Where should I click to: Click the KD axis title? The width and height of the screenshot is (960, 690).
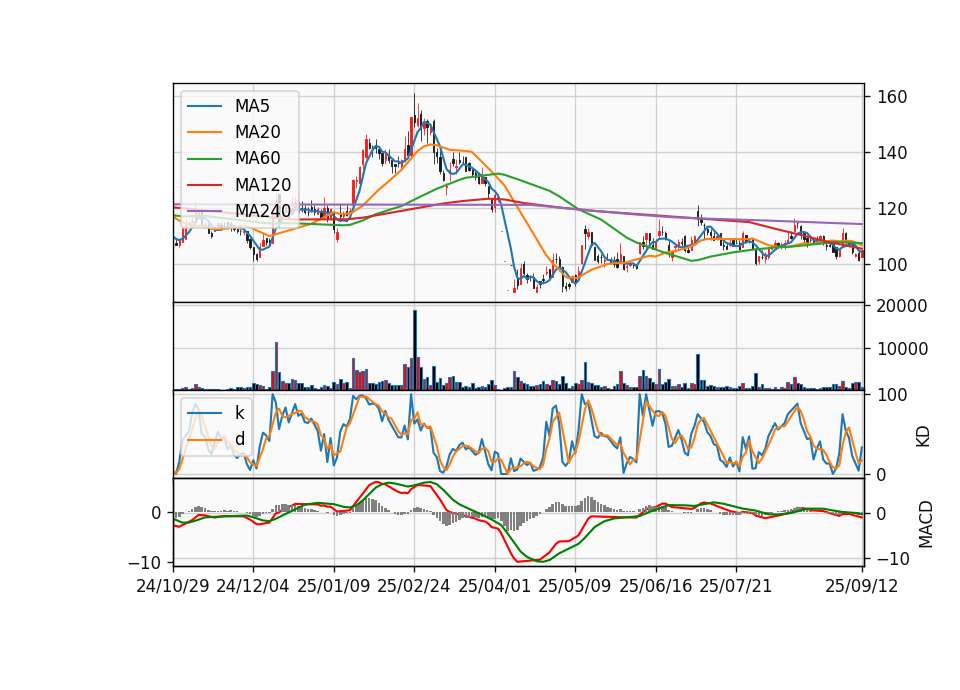923,437
